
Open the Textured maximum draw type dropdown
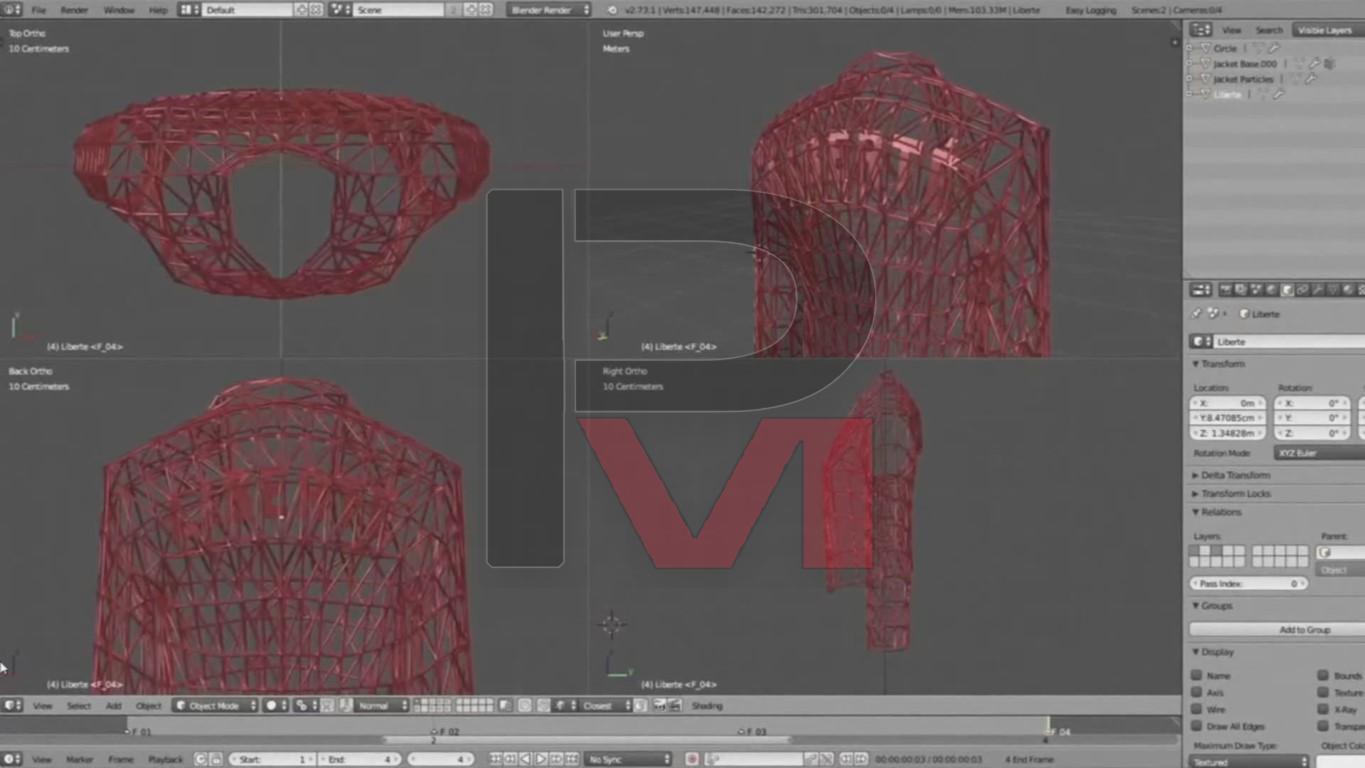tap(1249, 762)
